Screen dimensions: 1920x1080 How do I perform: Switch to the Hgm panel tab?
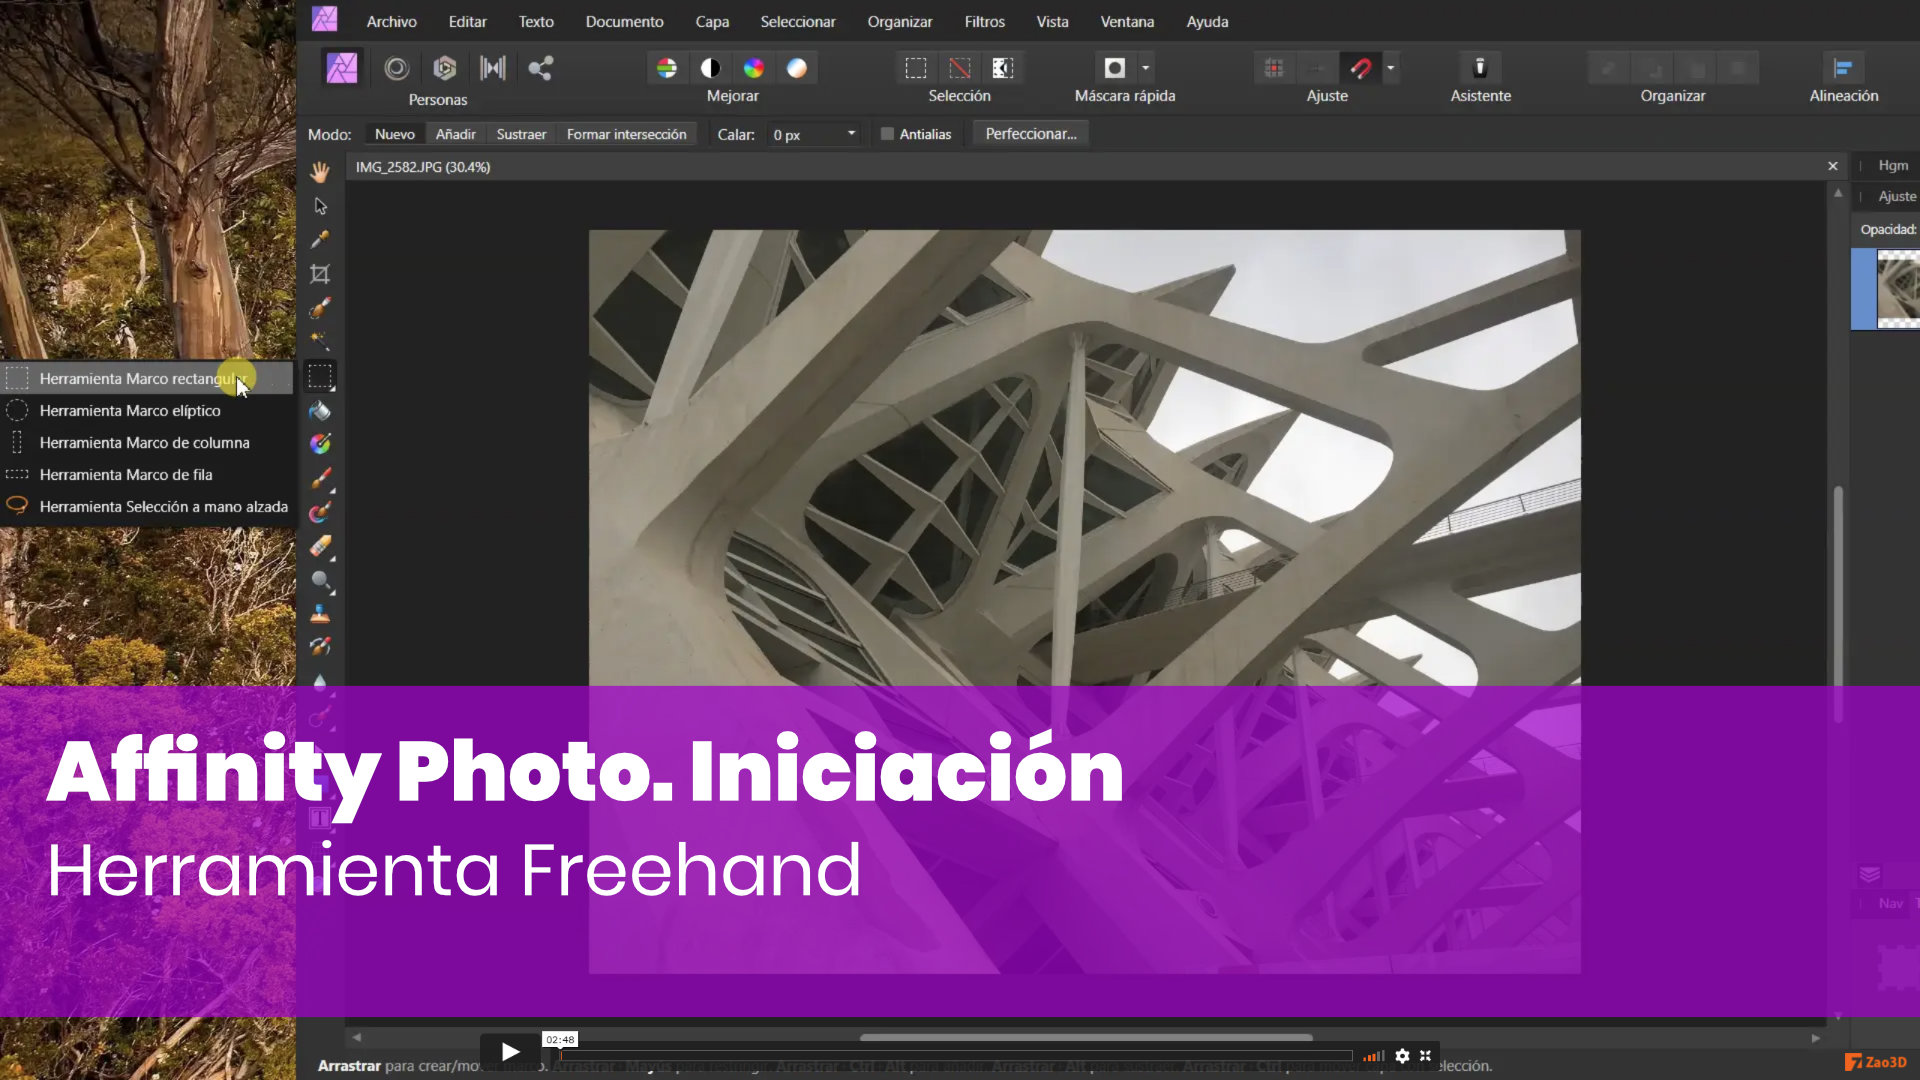point(1893,165)
